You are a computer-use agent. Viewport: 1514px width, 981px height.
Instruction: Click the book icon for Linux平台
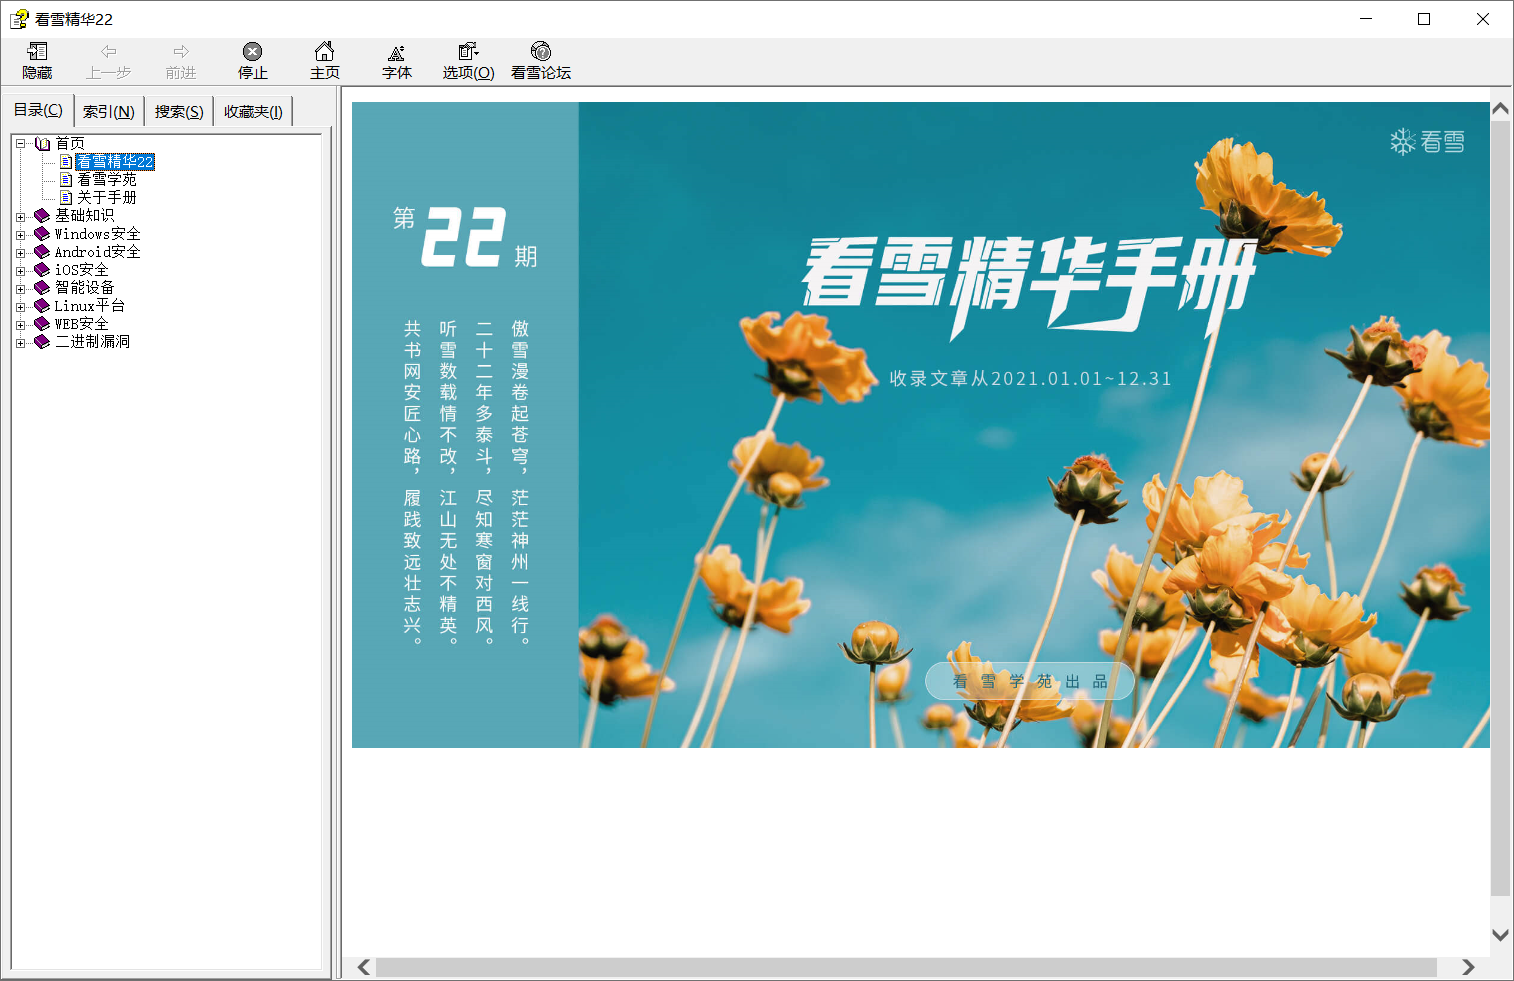click(x=42, y=306)
